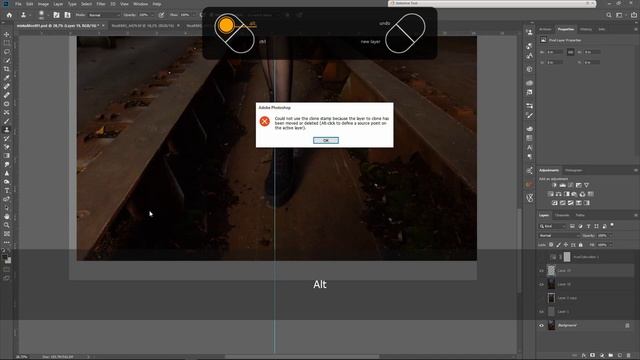640x360 pixels.
Task: Click the Background layer thumbnail
Action: (551, 325)
